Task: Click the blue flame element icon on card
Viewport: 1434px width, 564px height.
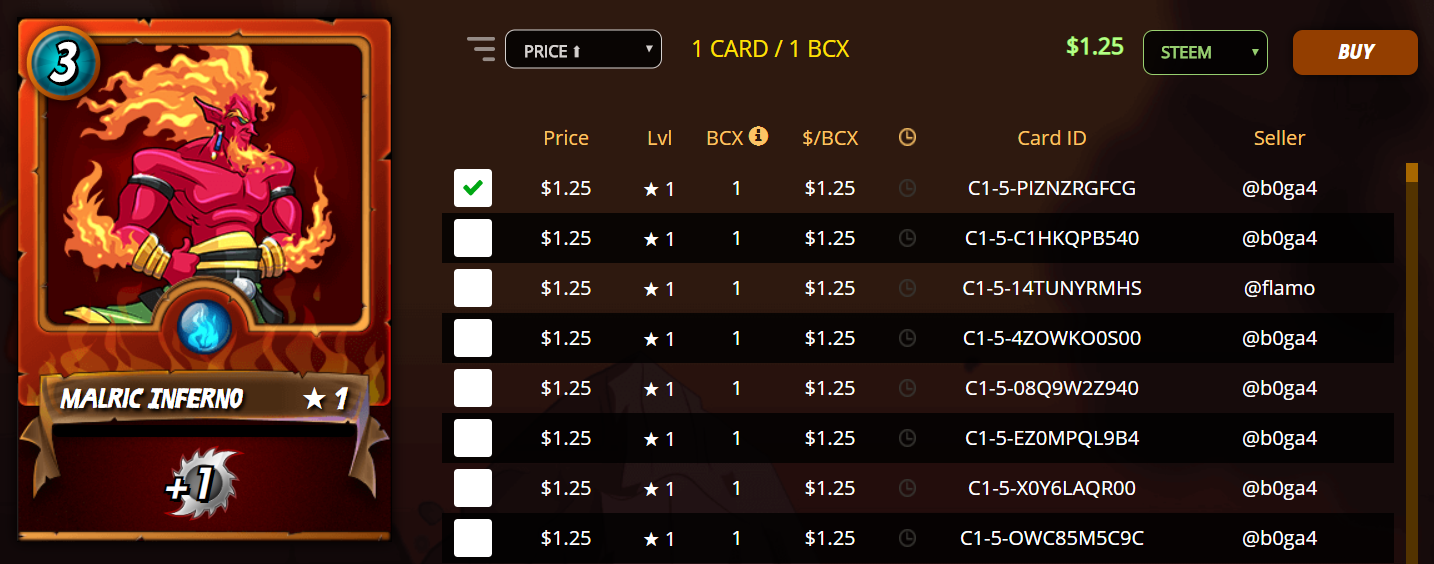Action: click(204, 327)
